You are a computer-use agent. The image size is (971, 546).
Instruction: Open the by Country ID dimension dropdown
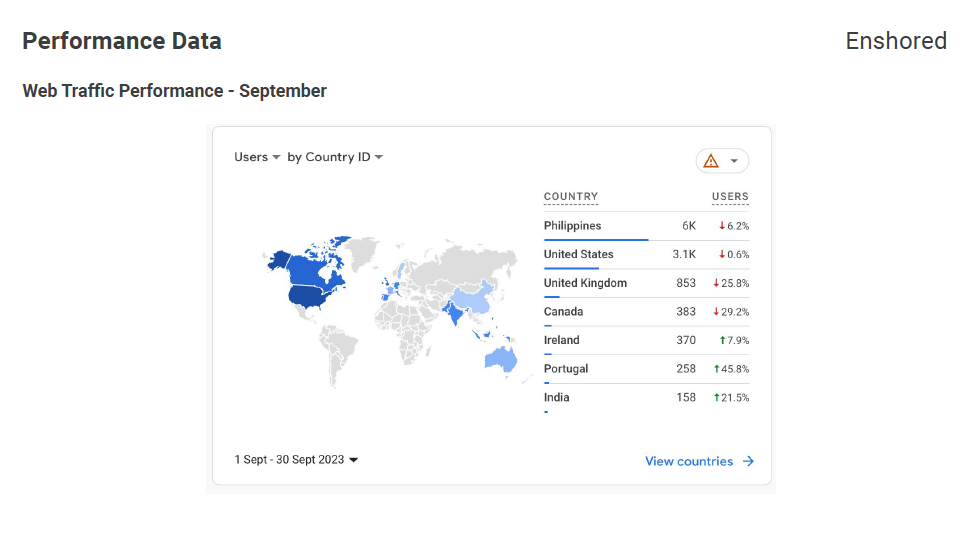[x=335, y=157]
